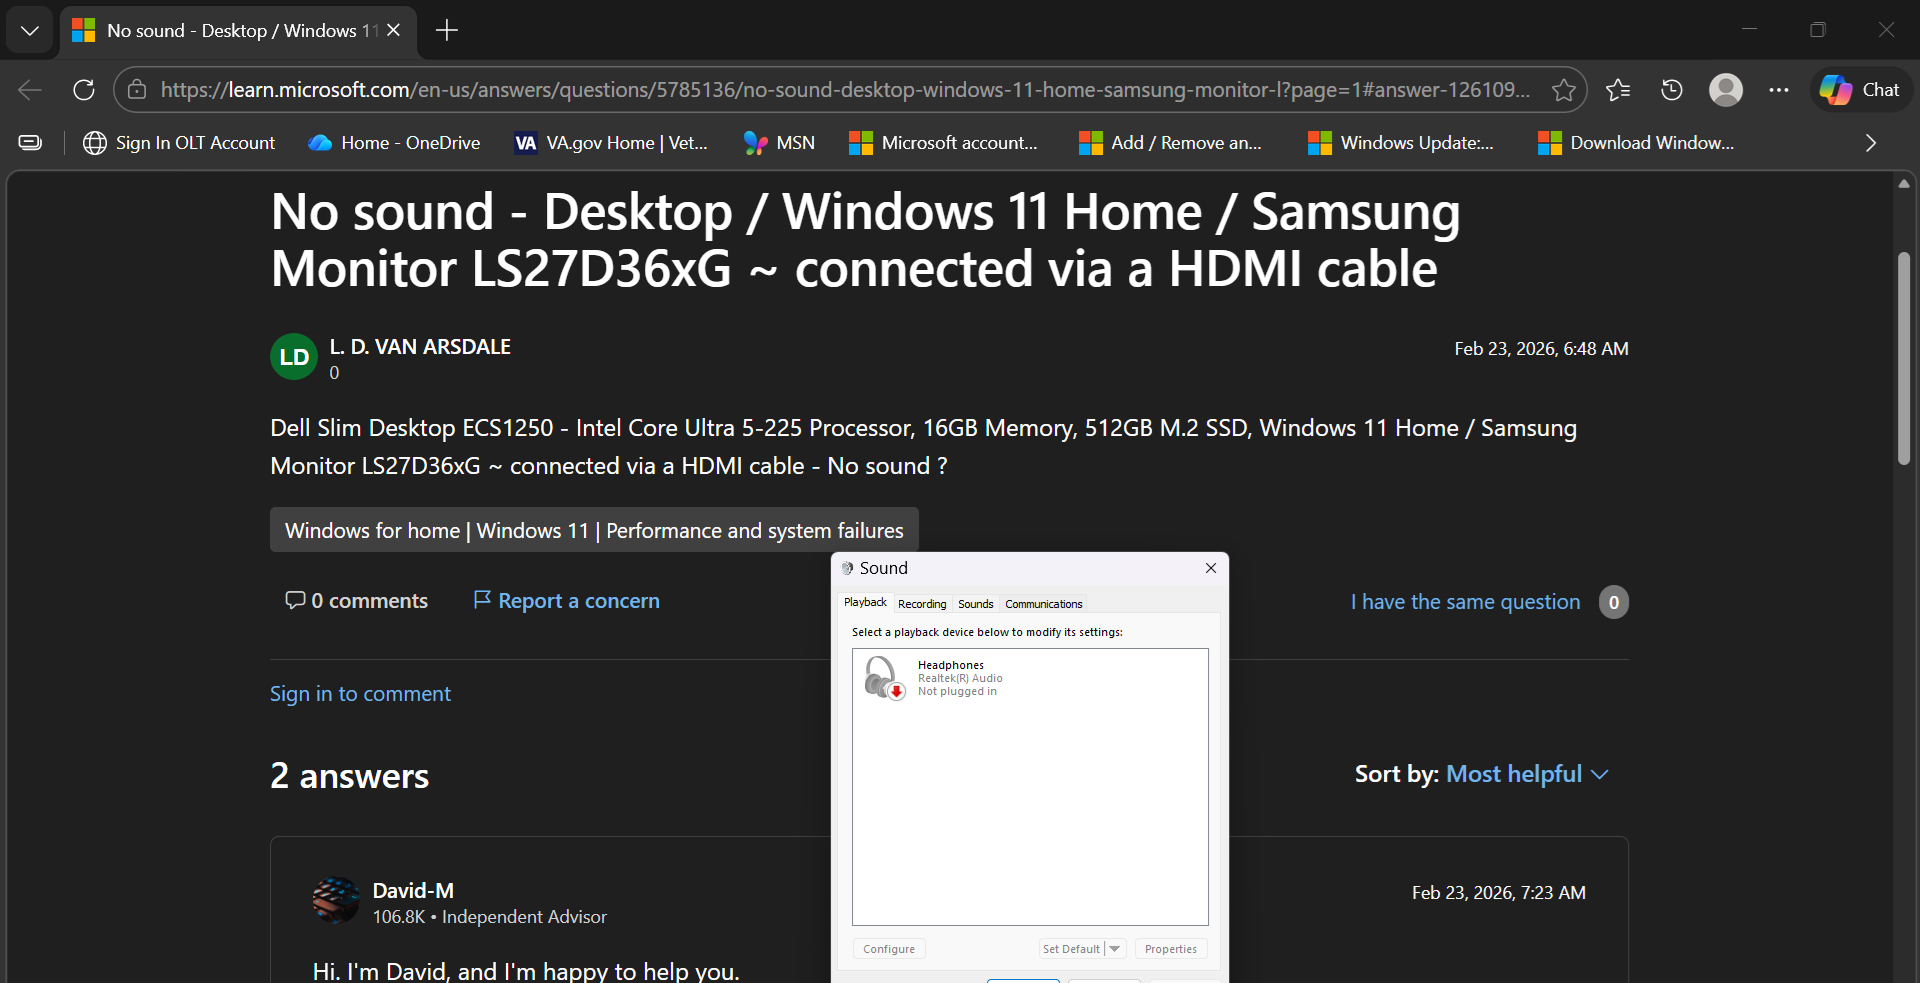
Task: Click Report a concern link
Action: (566, 601)
